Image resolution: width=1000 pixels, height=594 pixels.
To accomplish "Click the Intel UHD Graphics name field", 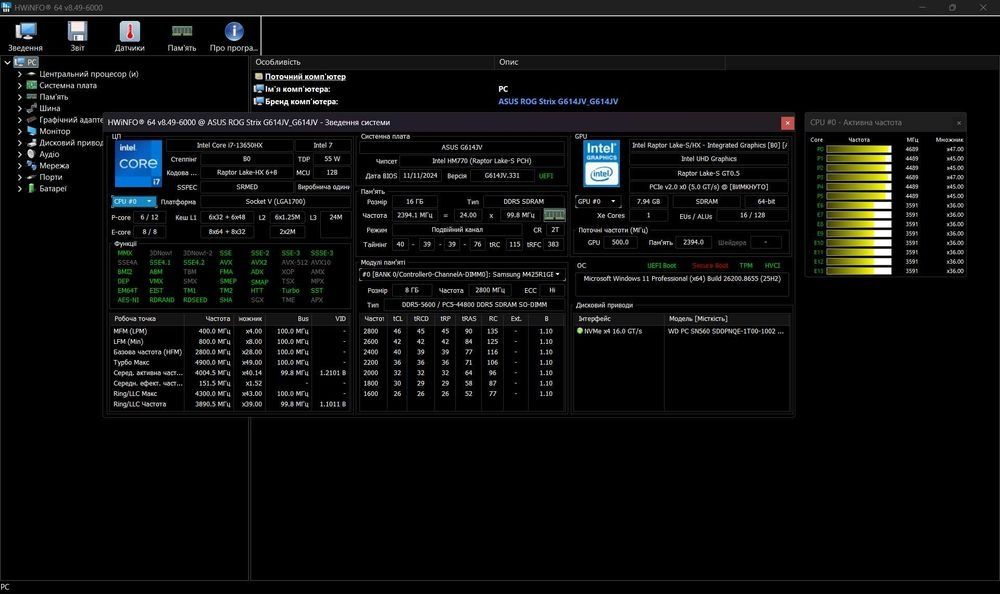I will click(x=709, y=159).
